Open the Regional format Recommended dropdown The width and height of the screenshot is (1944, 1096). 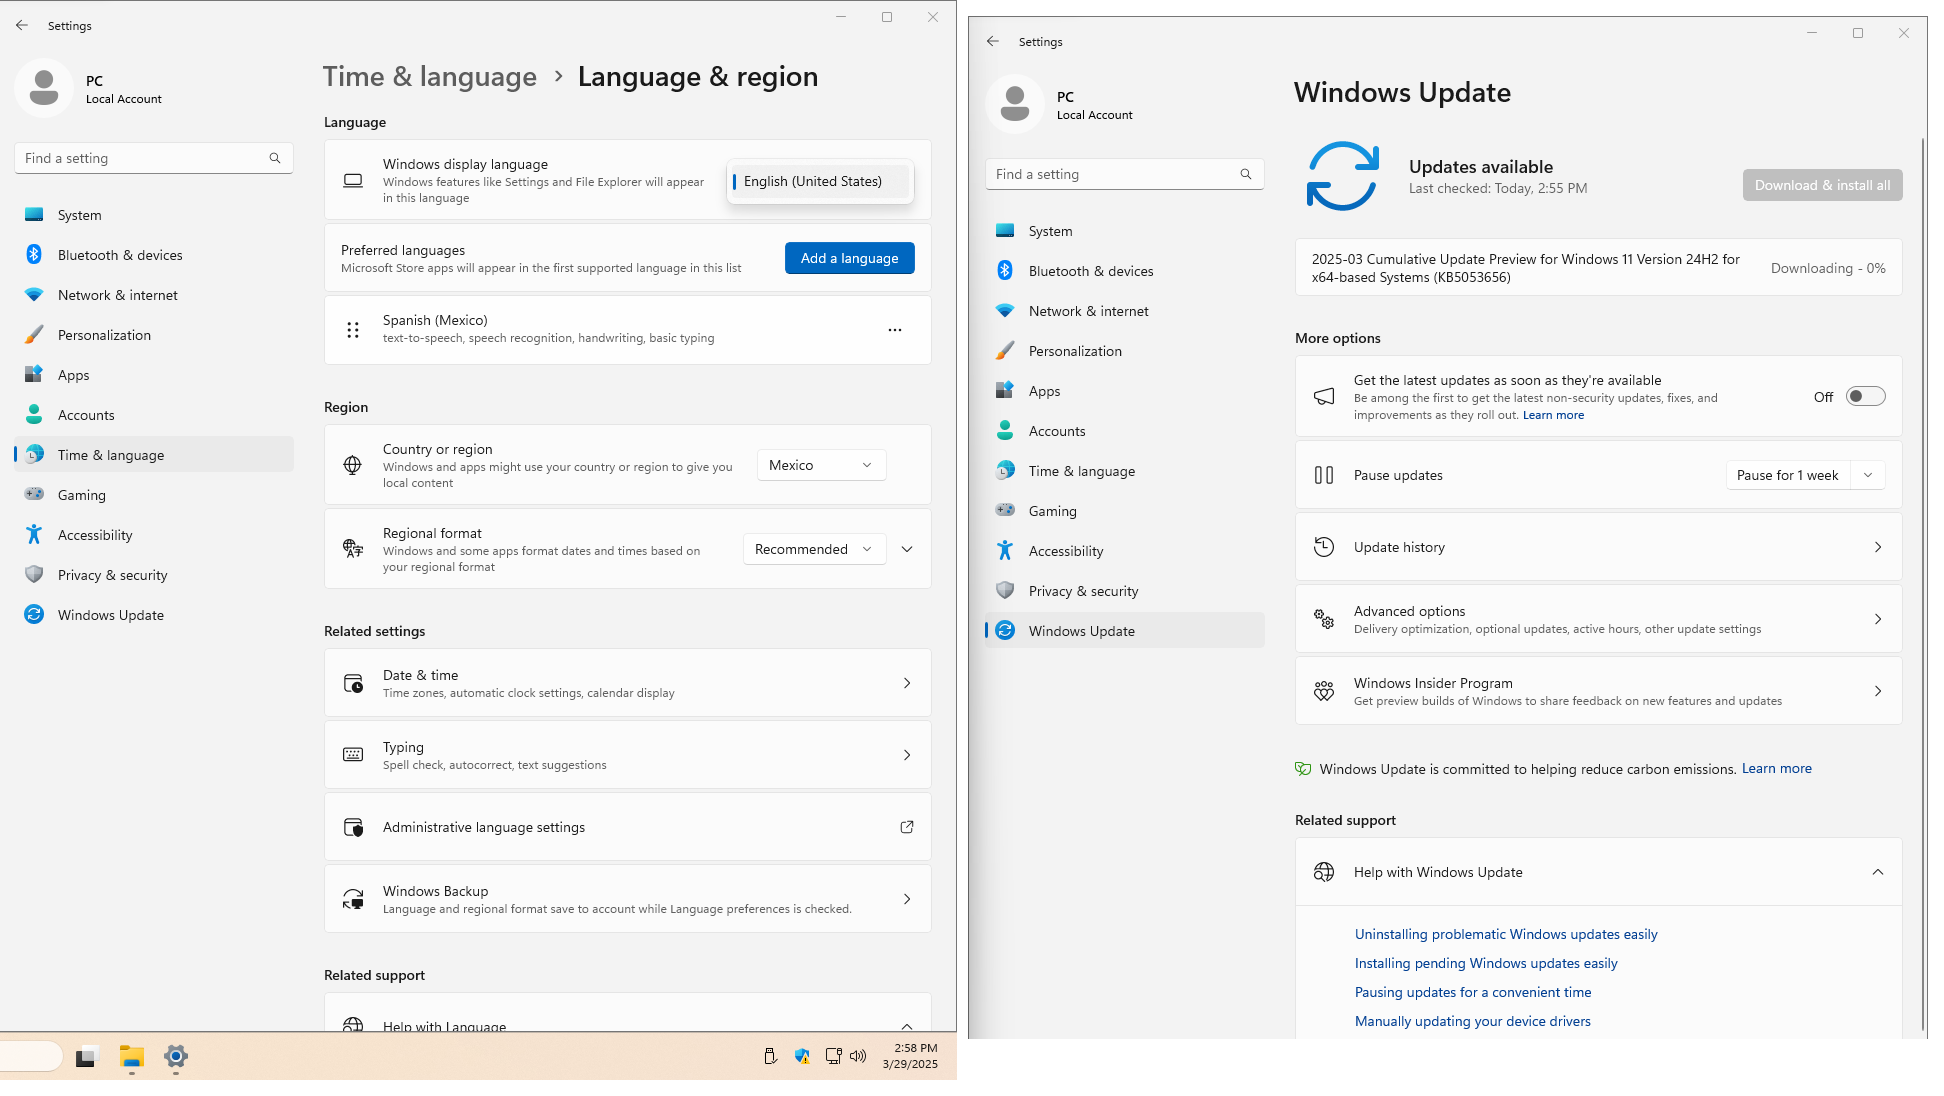coord(815,549)
